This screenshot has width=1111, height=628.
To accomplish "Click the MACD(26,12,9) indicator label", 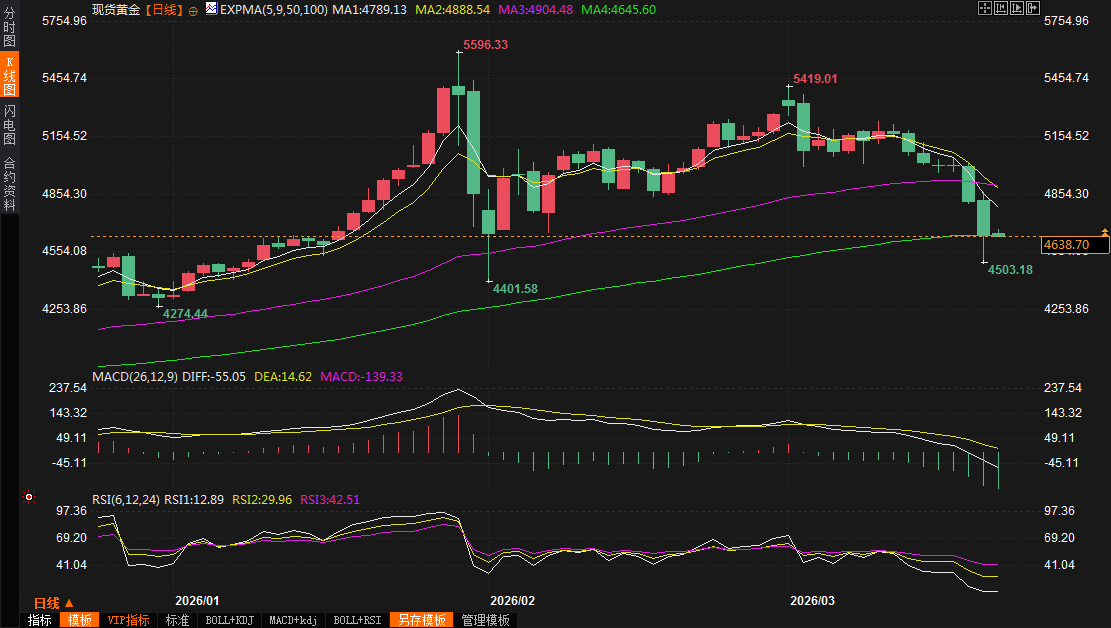I will coord(135,376).
